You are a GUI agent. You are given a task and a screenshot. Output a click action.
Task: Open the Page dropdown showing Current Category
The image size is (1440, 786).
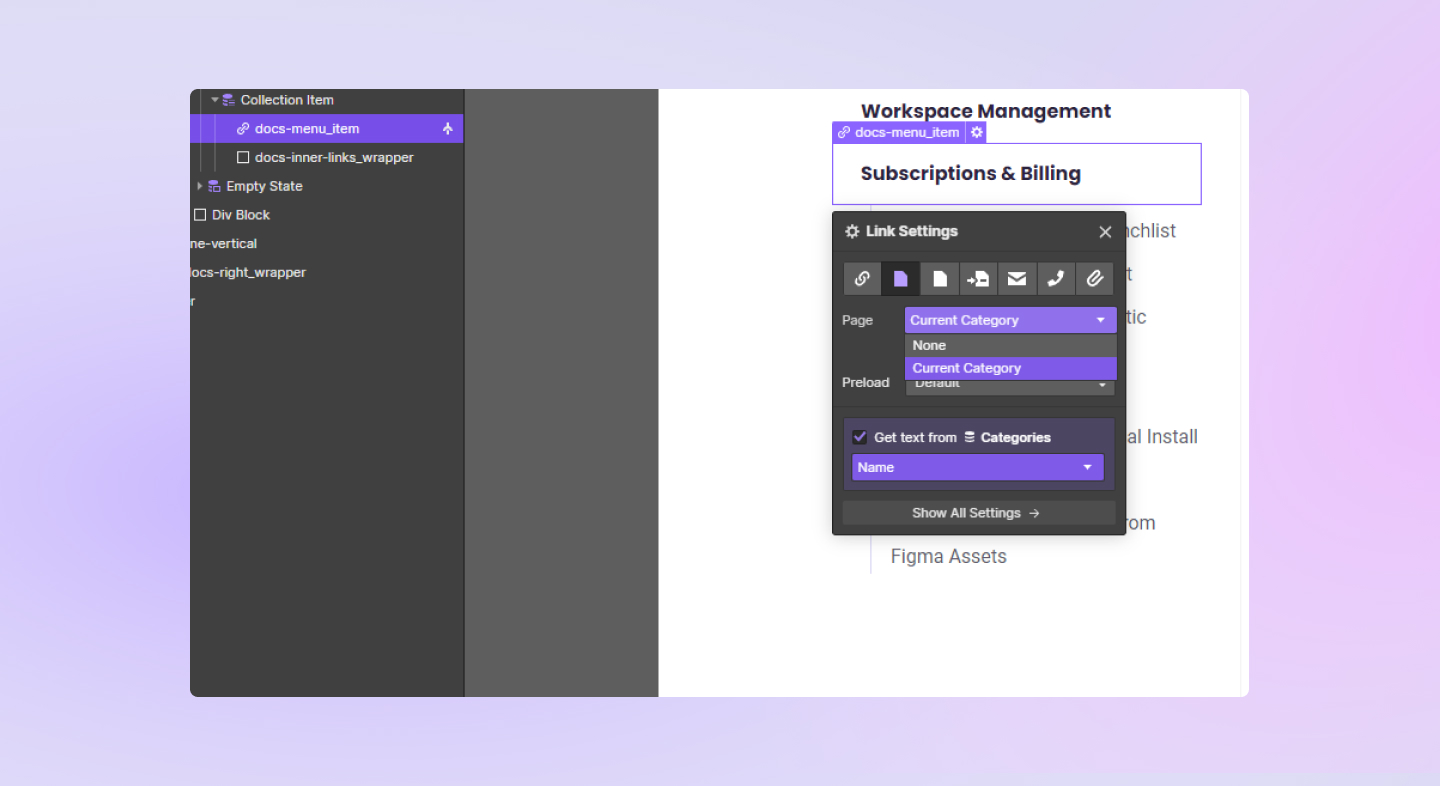click(1010, 320)
